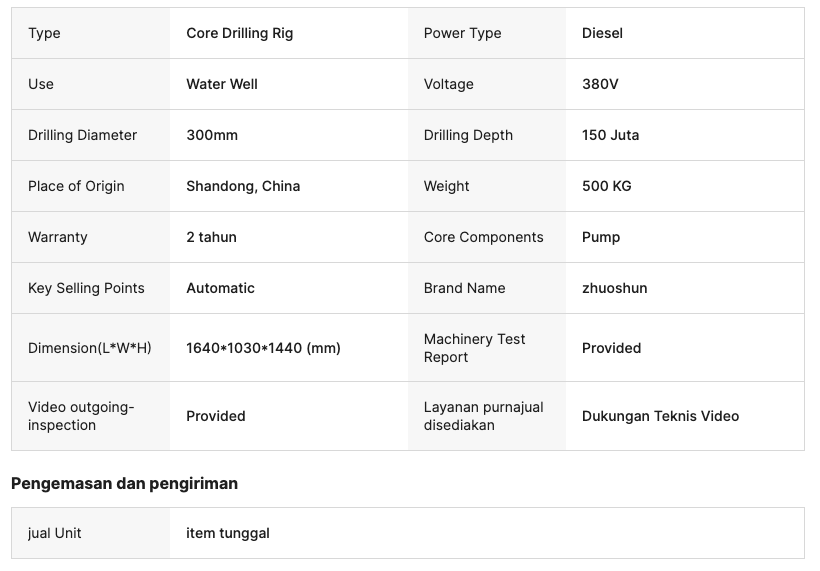This screenshot has height=571, width=820.
Task: Click the "500 KG" weight value
Action: (606, 186)
